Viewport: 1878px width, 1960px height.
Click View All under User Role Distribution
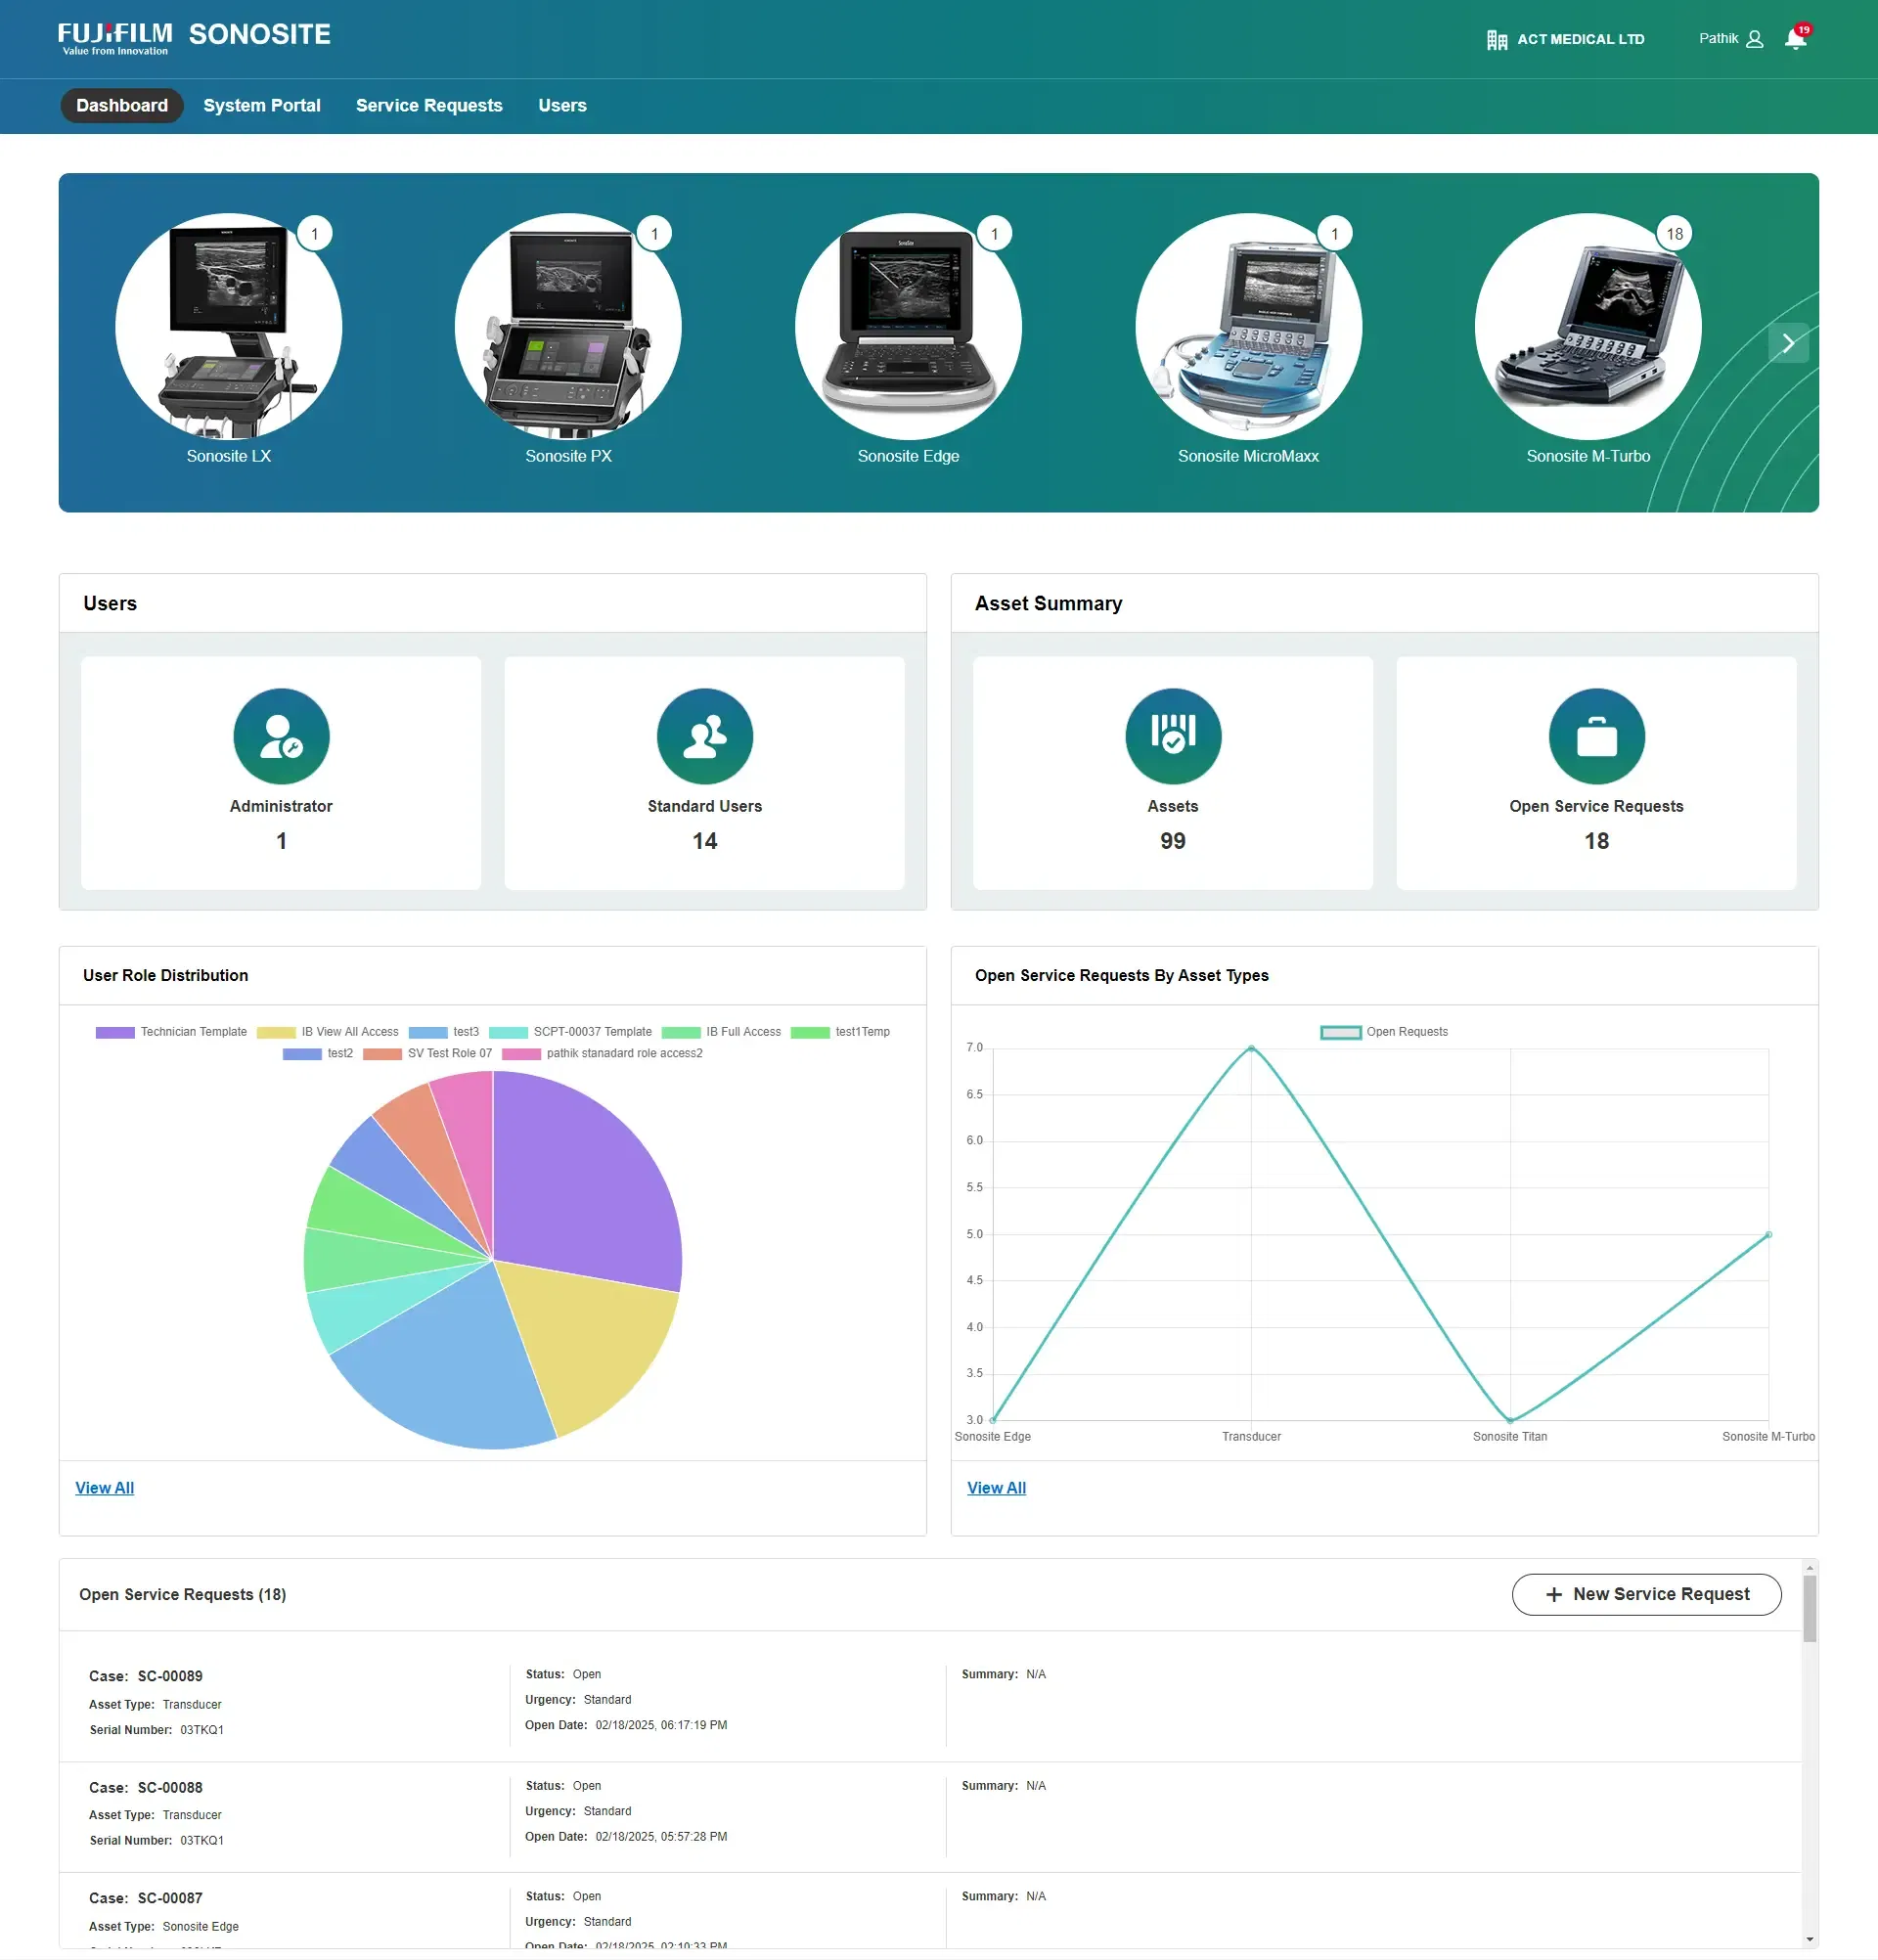(104, 1487)
